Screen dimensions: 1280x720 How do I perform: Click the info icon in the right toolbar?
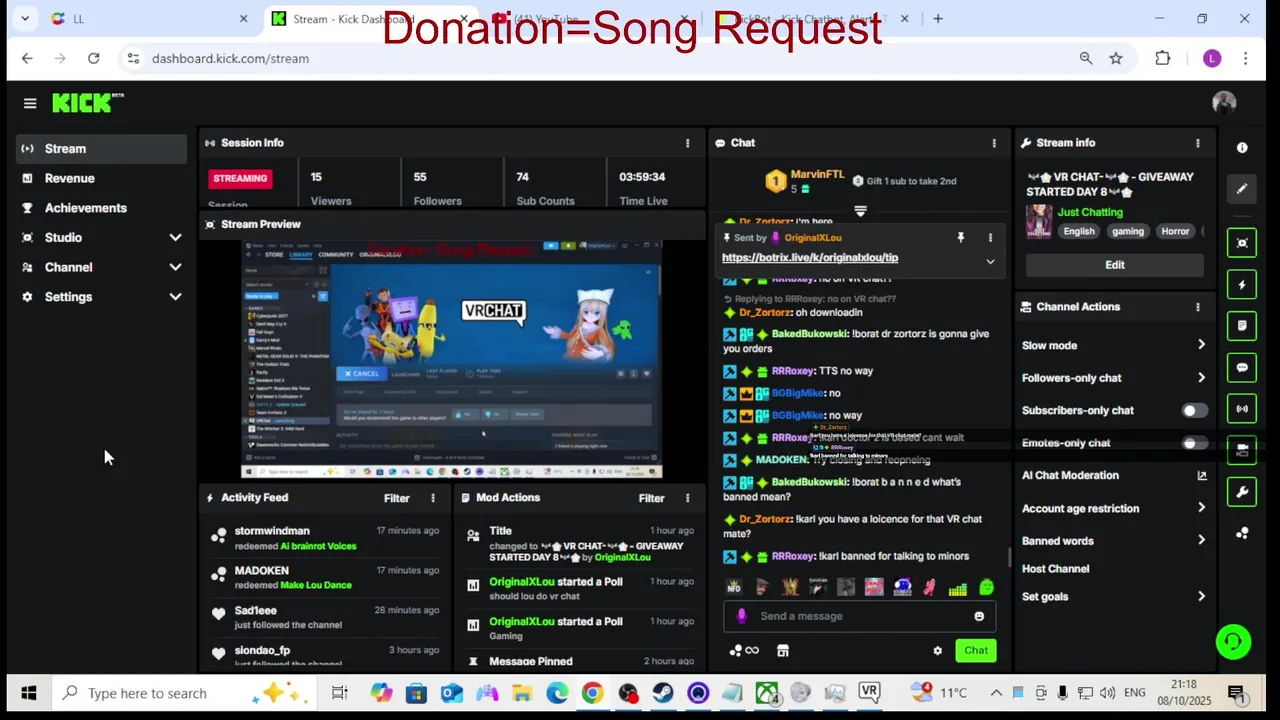pos(1242,147)
